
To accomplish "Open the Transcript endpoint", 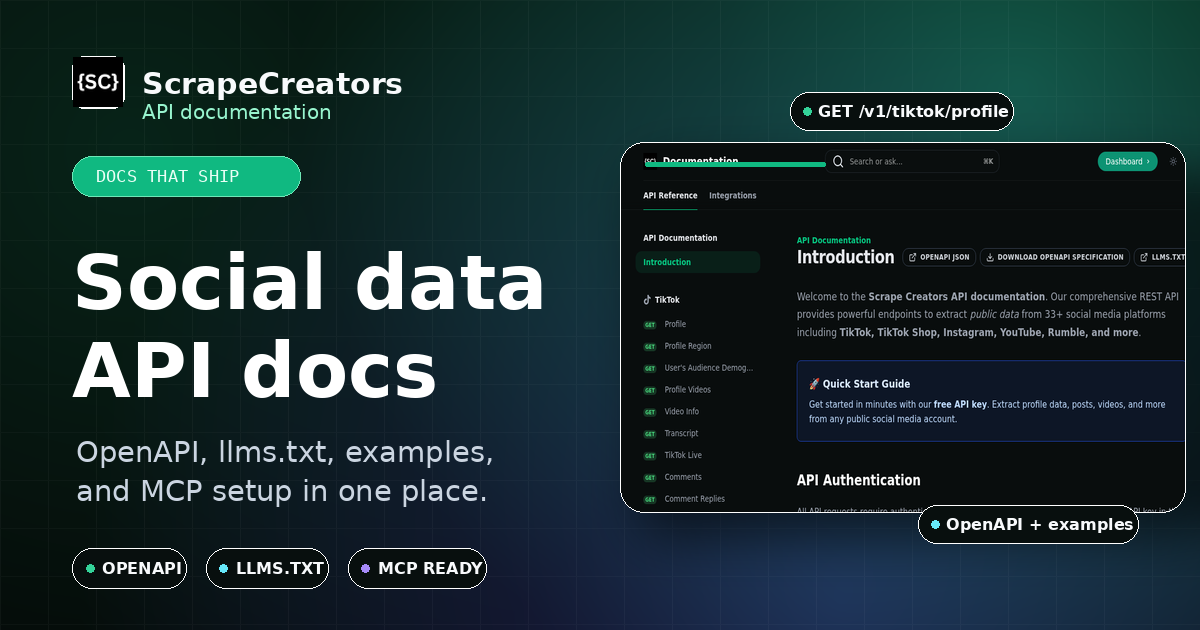I will (681, 434).
